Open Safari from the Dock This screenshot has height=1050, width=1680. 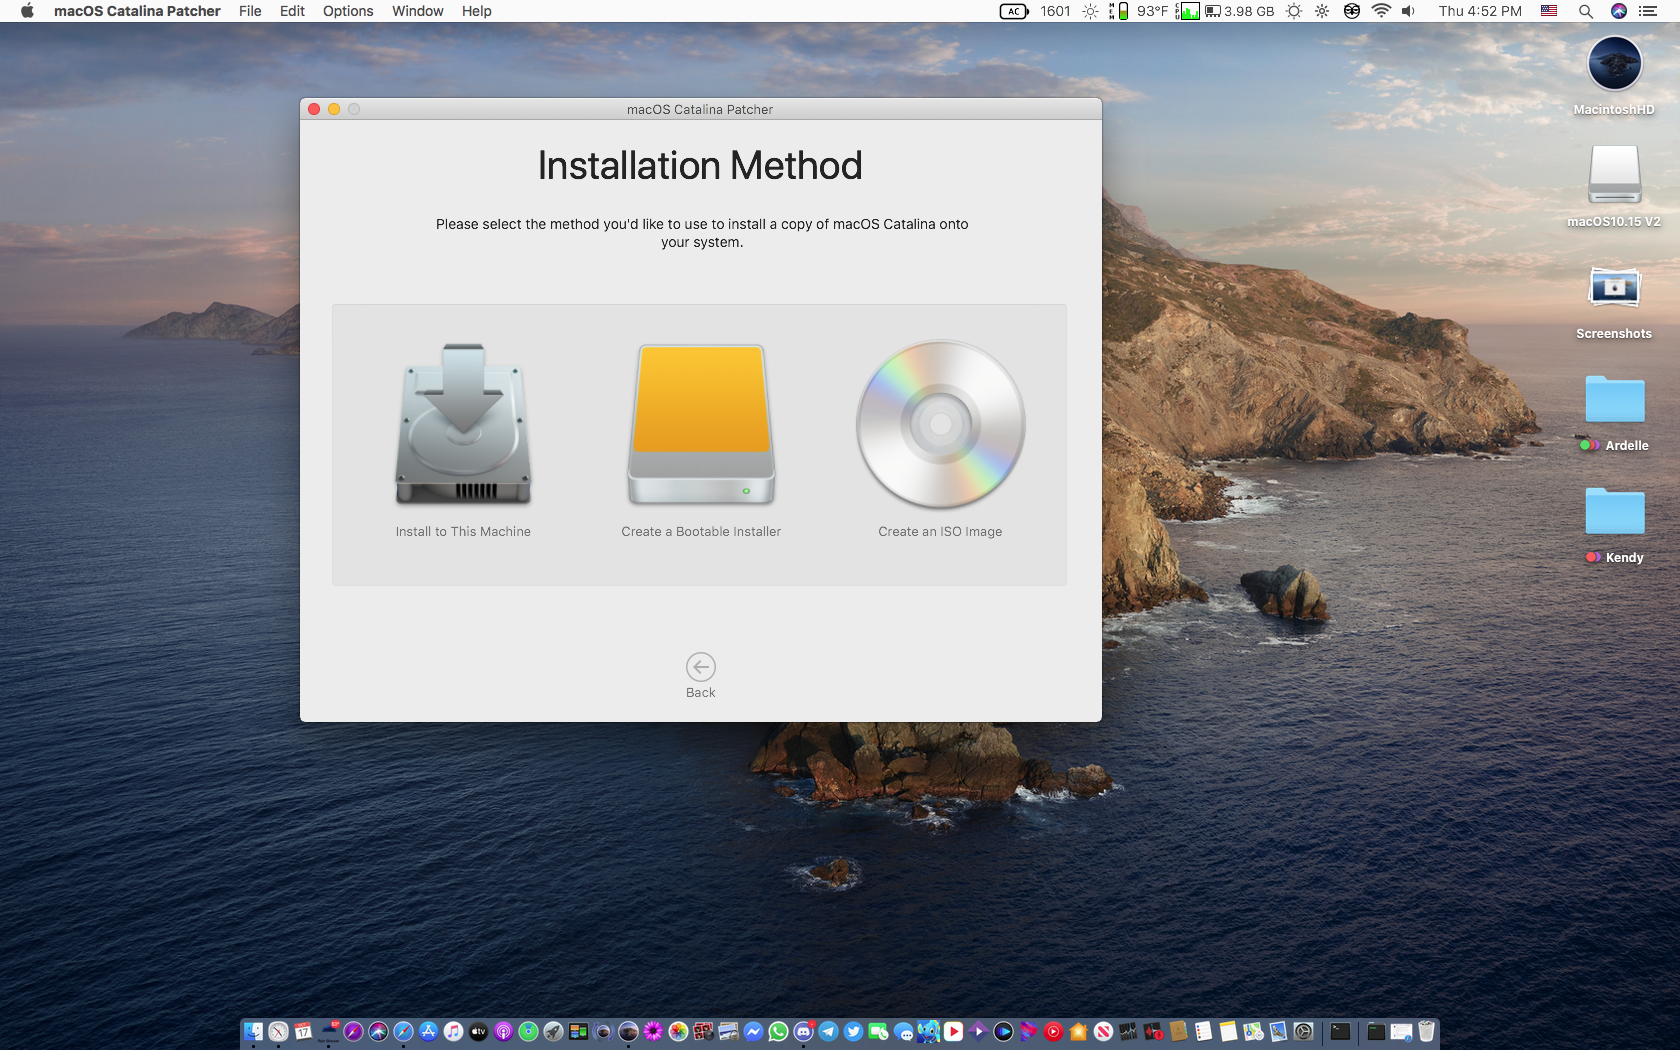tap(403, 1031)
